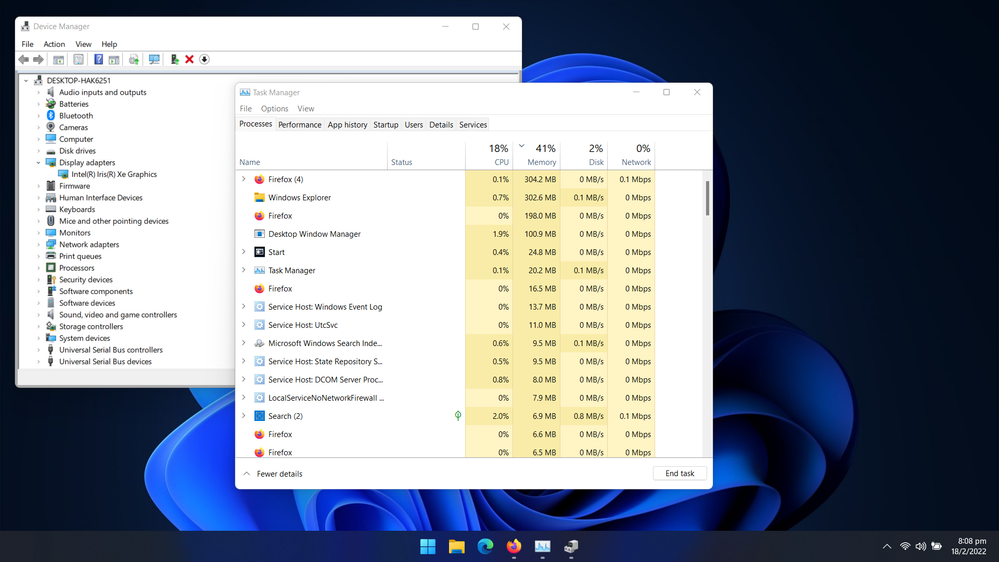Screen dimensions: 999x562
Task: Click the green leaf suspended status icon
Action: (x=457, y=415)
